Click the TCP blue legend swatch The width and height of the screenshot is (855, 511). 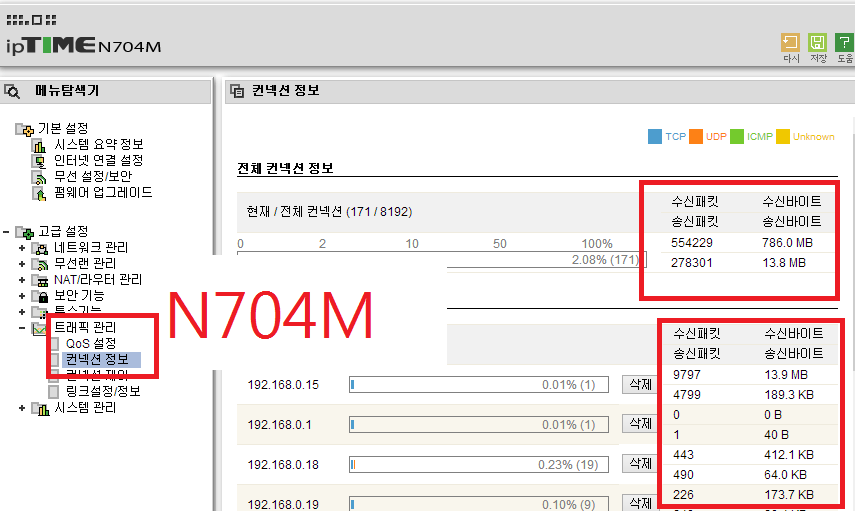655,137
